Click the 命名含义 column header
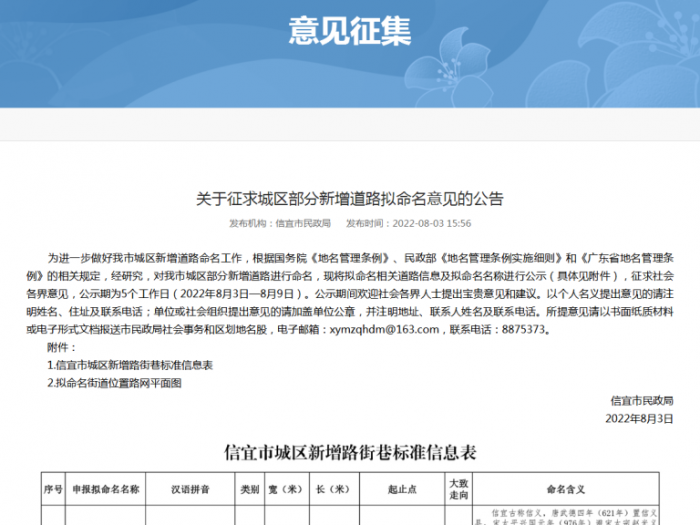 pyautogui.click(x=566, y=489)
